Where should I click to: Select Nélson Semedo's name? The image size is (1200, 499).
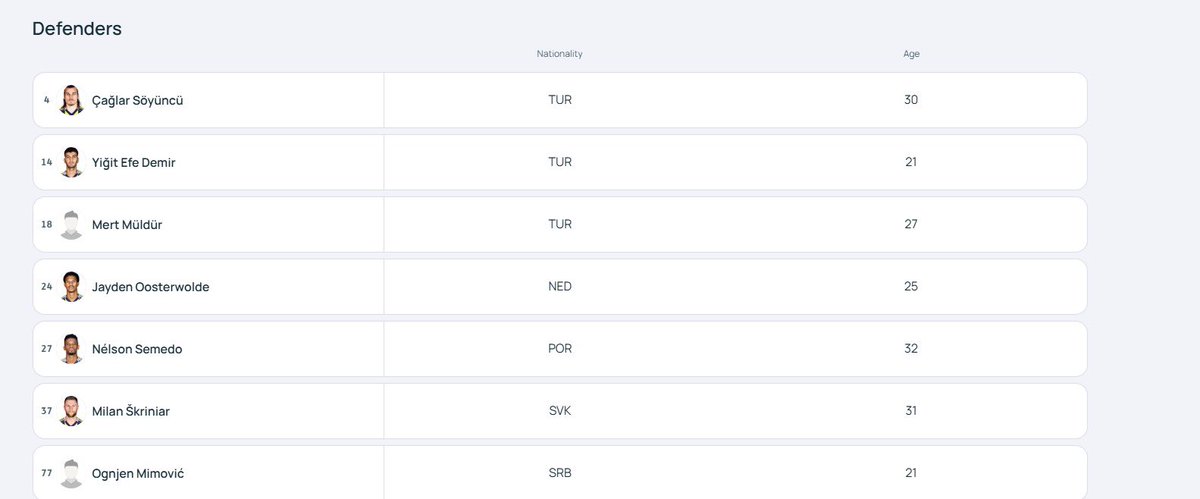(x=137, y=348)
